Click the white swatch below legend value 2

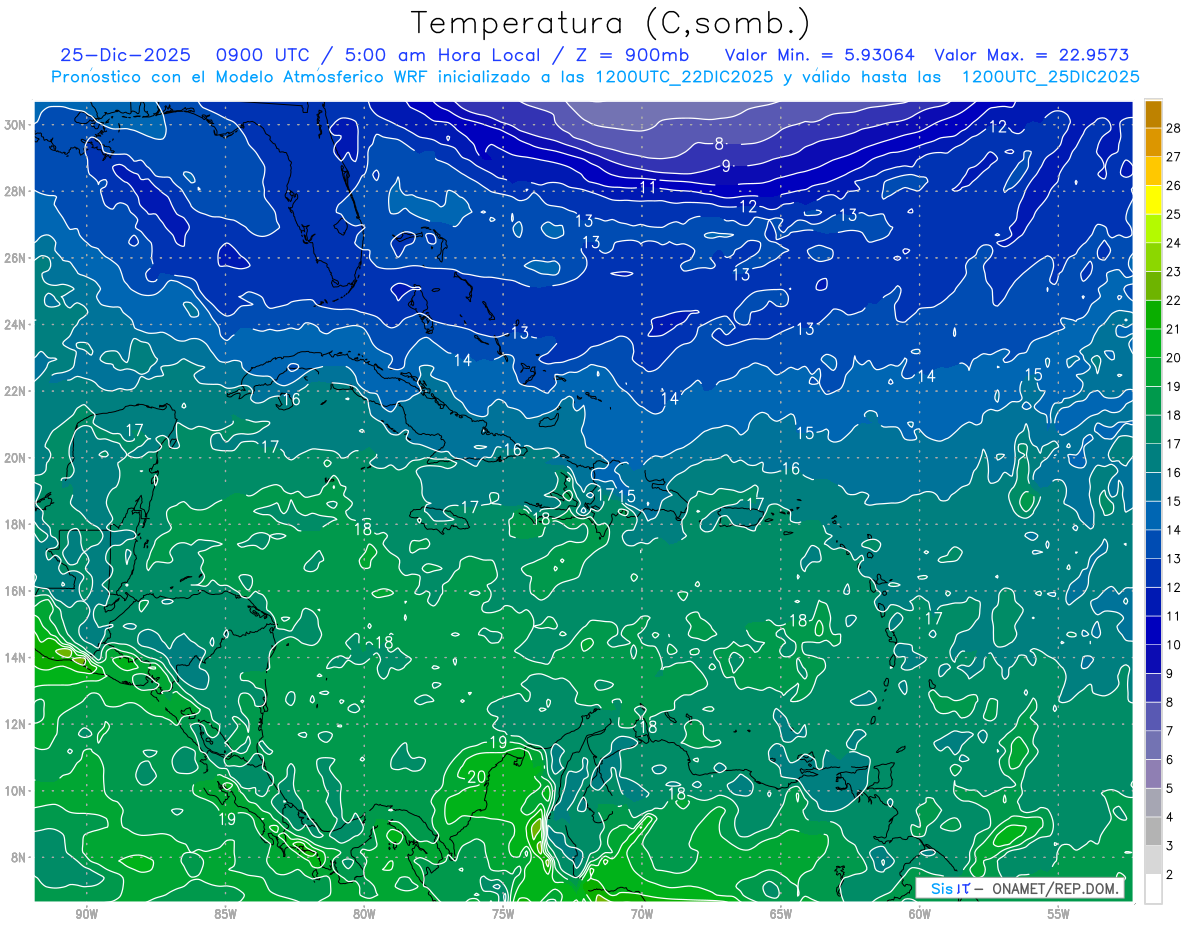tap(1153, 888)
